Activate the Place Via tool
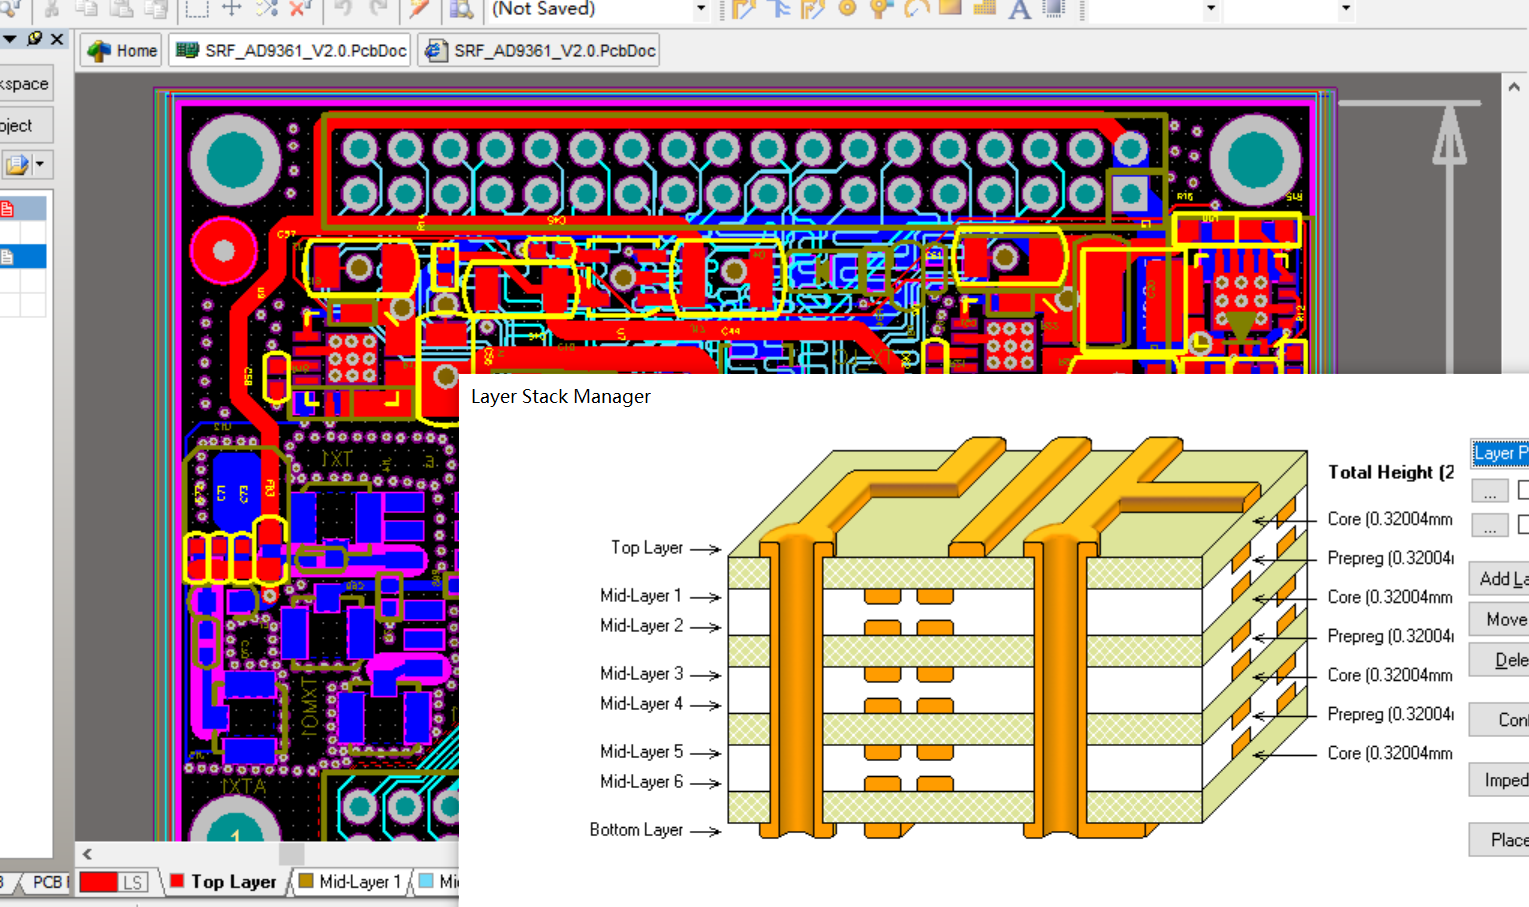 (881, 9)
